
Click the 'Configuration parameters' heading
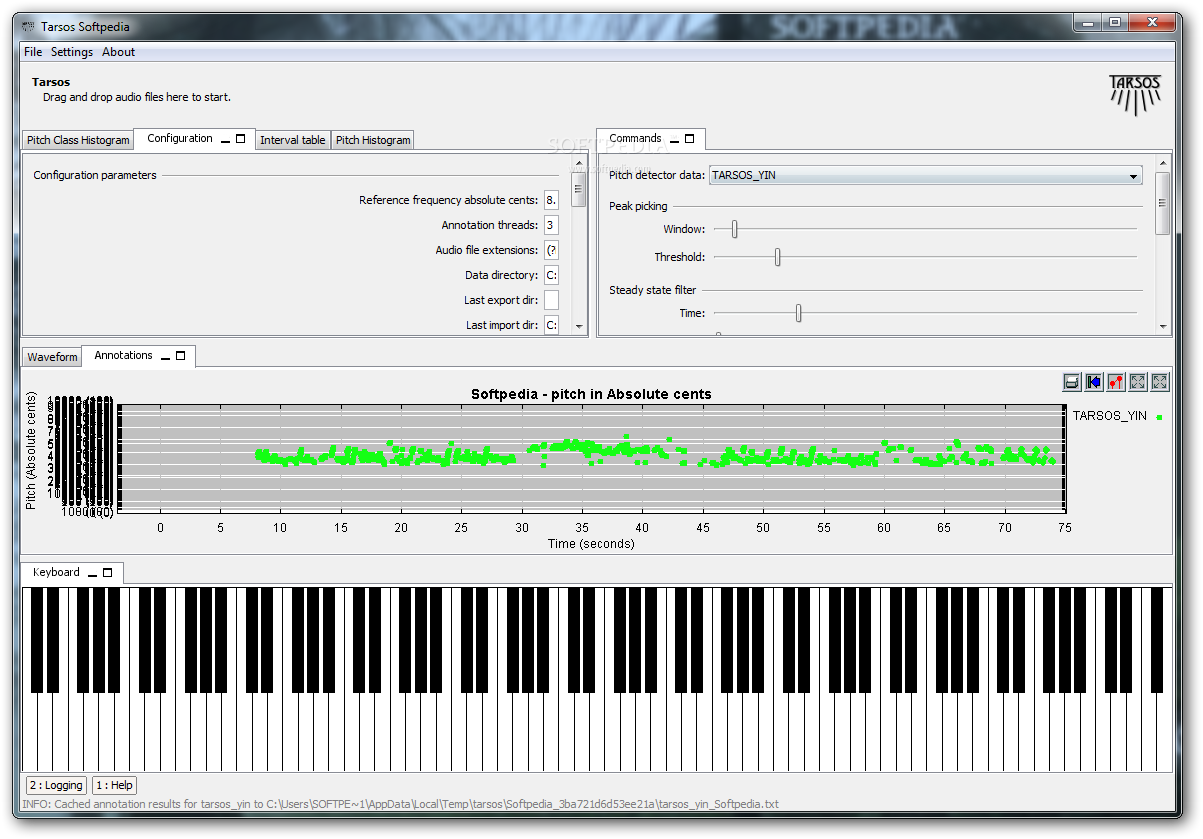(x=95, y=175)
